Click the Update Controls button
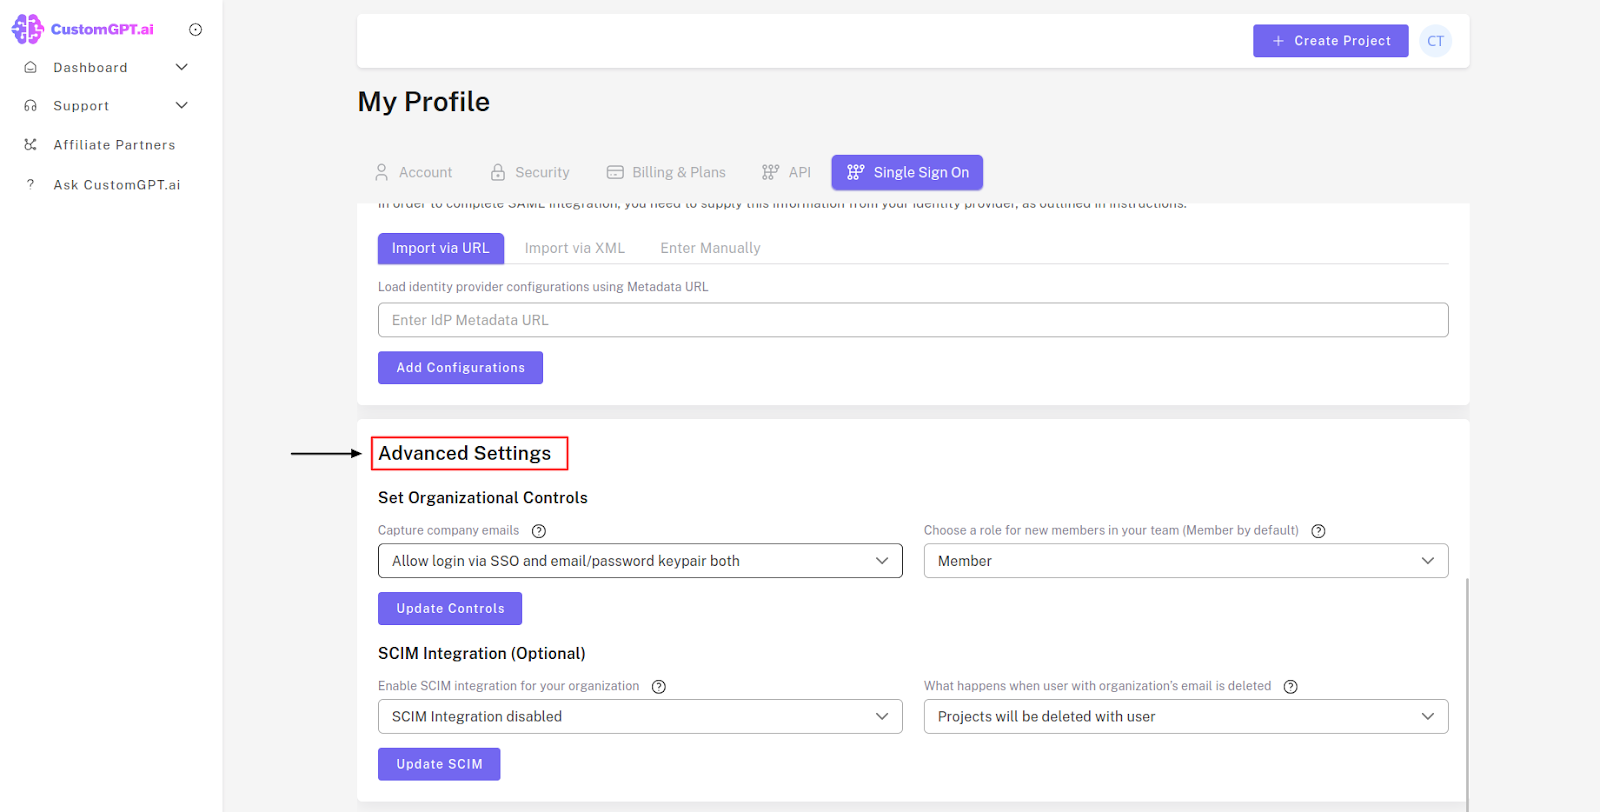This screenshot has width=1600, height=812. click(x=450, y=609)
